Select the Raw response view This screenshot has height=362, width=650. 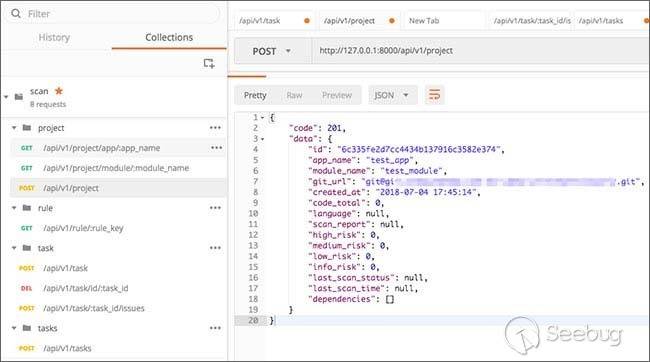(x=294, y=95)
